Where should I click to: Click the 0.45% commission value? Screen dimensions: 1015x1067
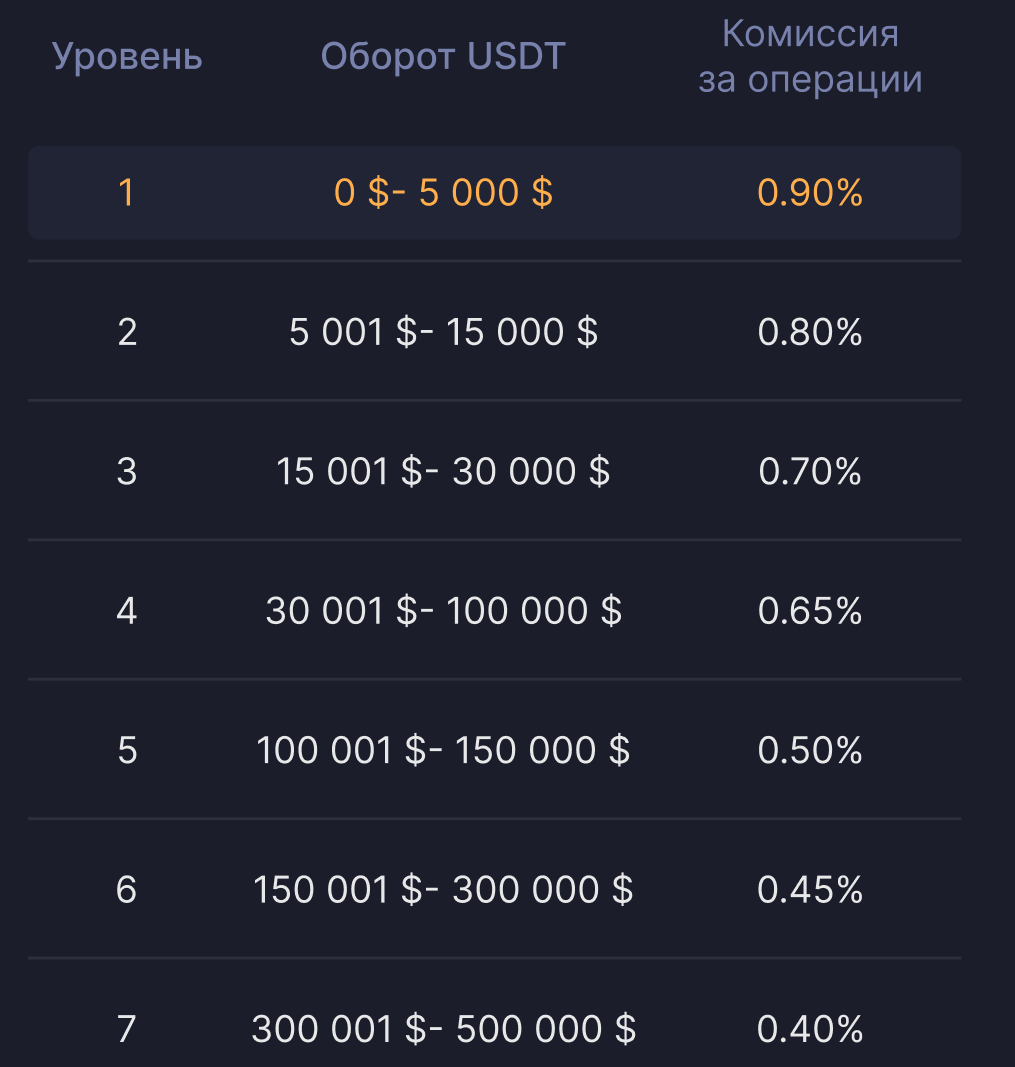(810, 889)
